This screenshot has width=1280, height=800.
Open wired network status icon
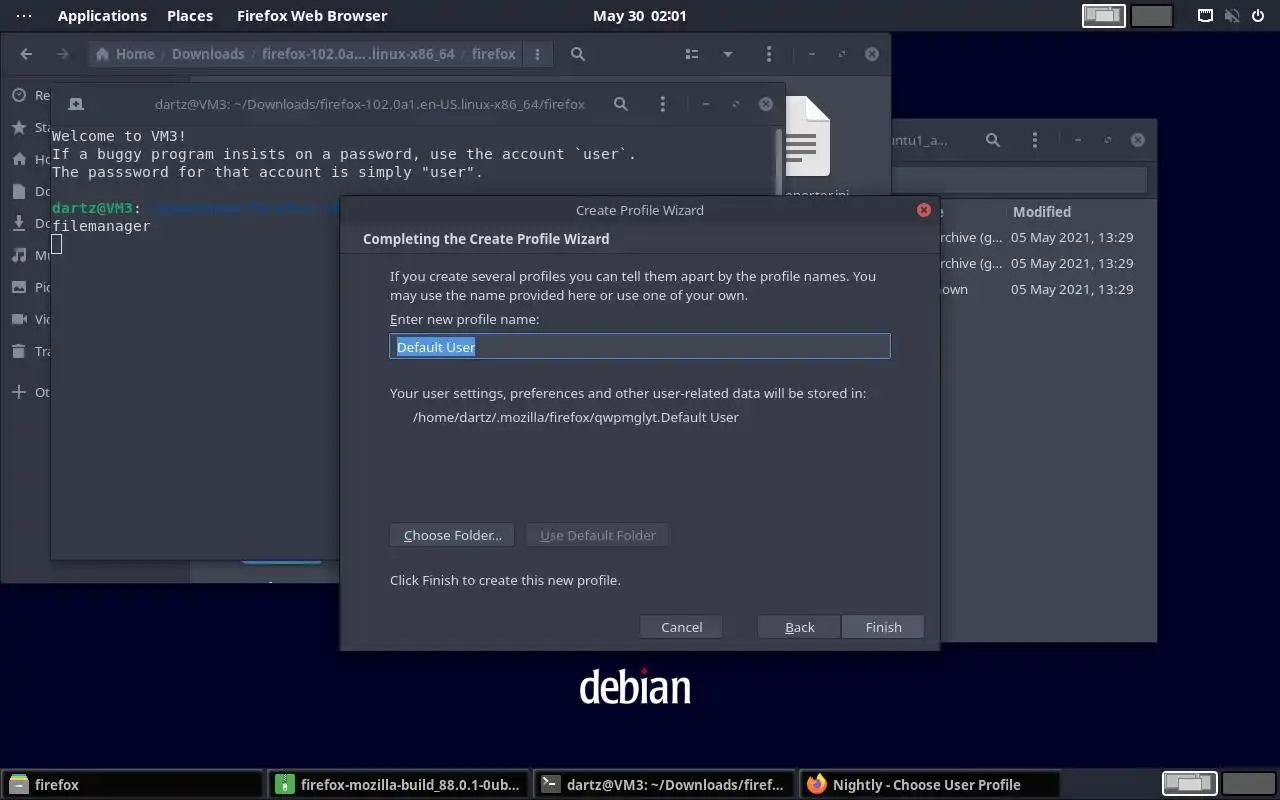1206,15
